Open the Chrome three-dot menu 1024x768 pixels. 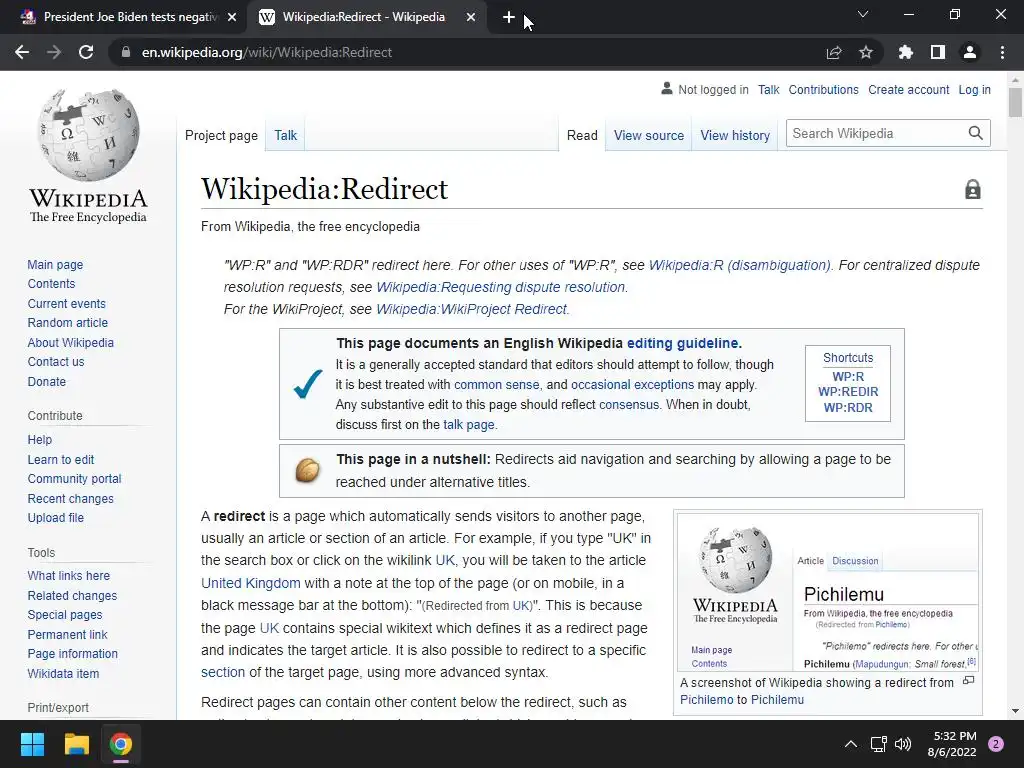coord(1002,52)
